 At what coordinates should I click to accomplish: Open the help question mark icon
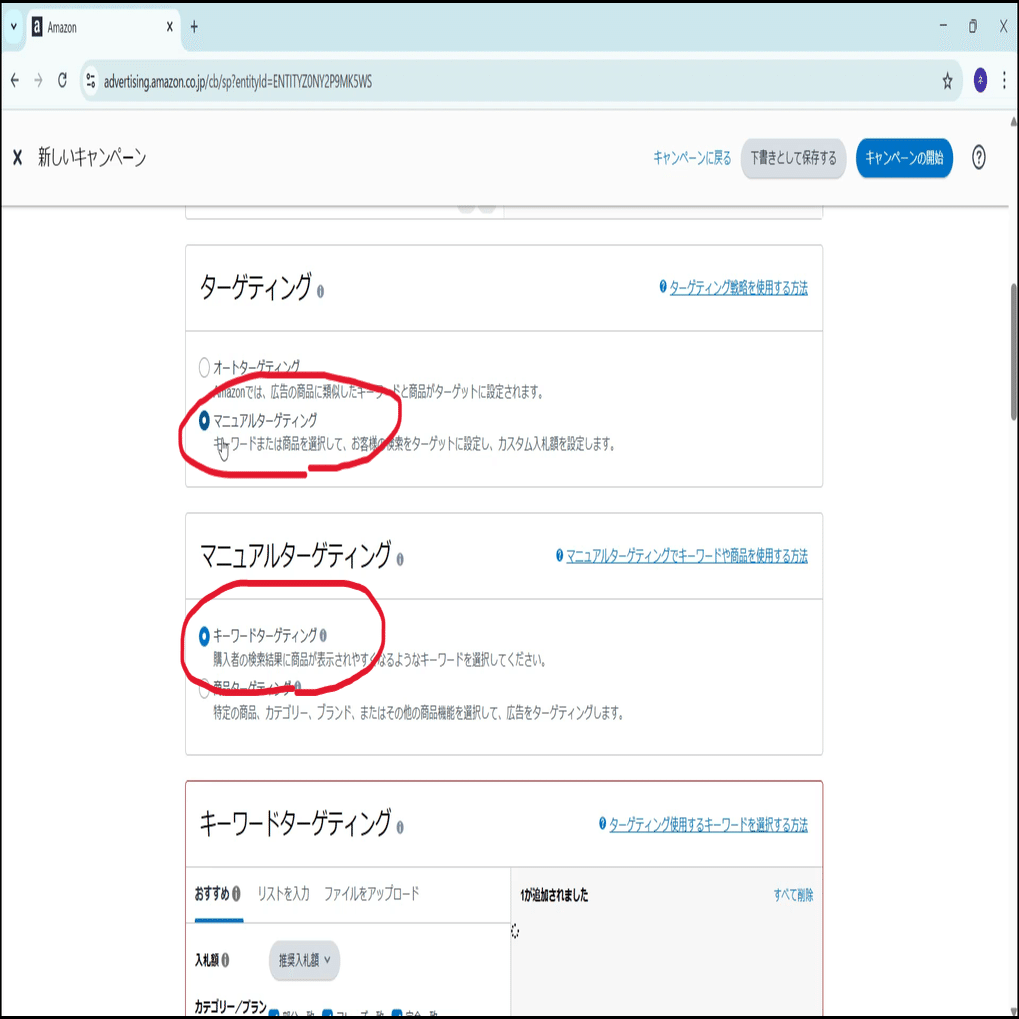click(x=979, y=157)
